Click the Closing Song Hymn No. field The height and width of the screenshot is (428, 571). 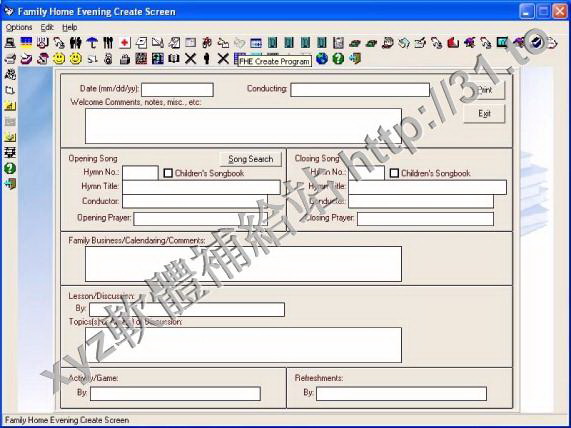tap(366, 173)
